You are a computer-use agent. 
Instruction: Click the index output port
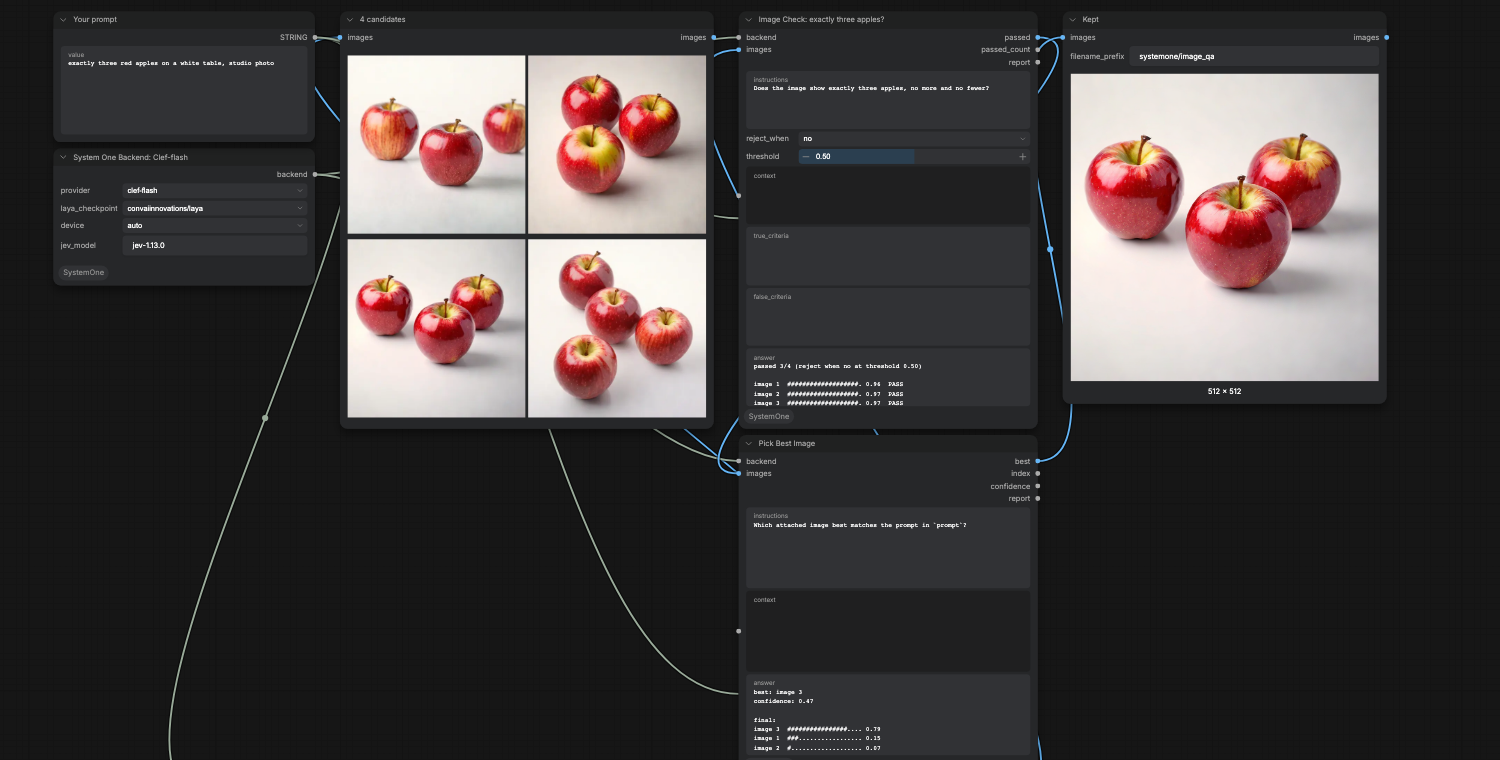click(x=1038, y=474)
